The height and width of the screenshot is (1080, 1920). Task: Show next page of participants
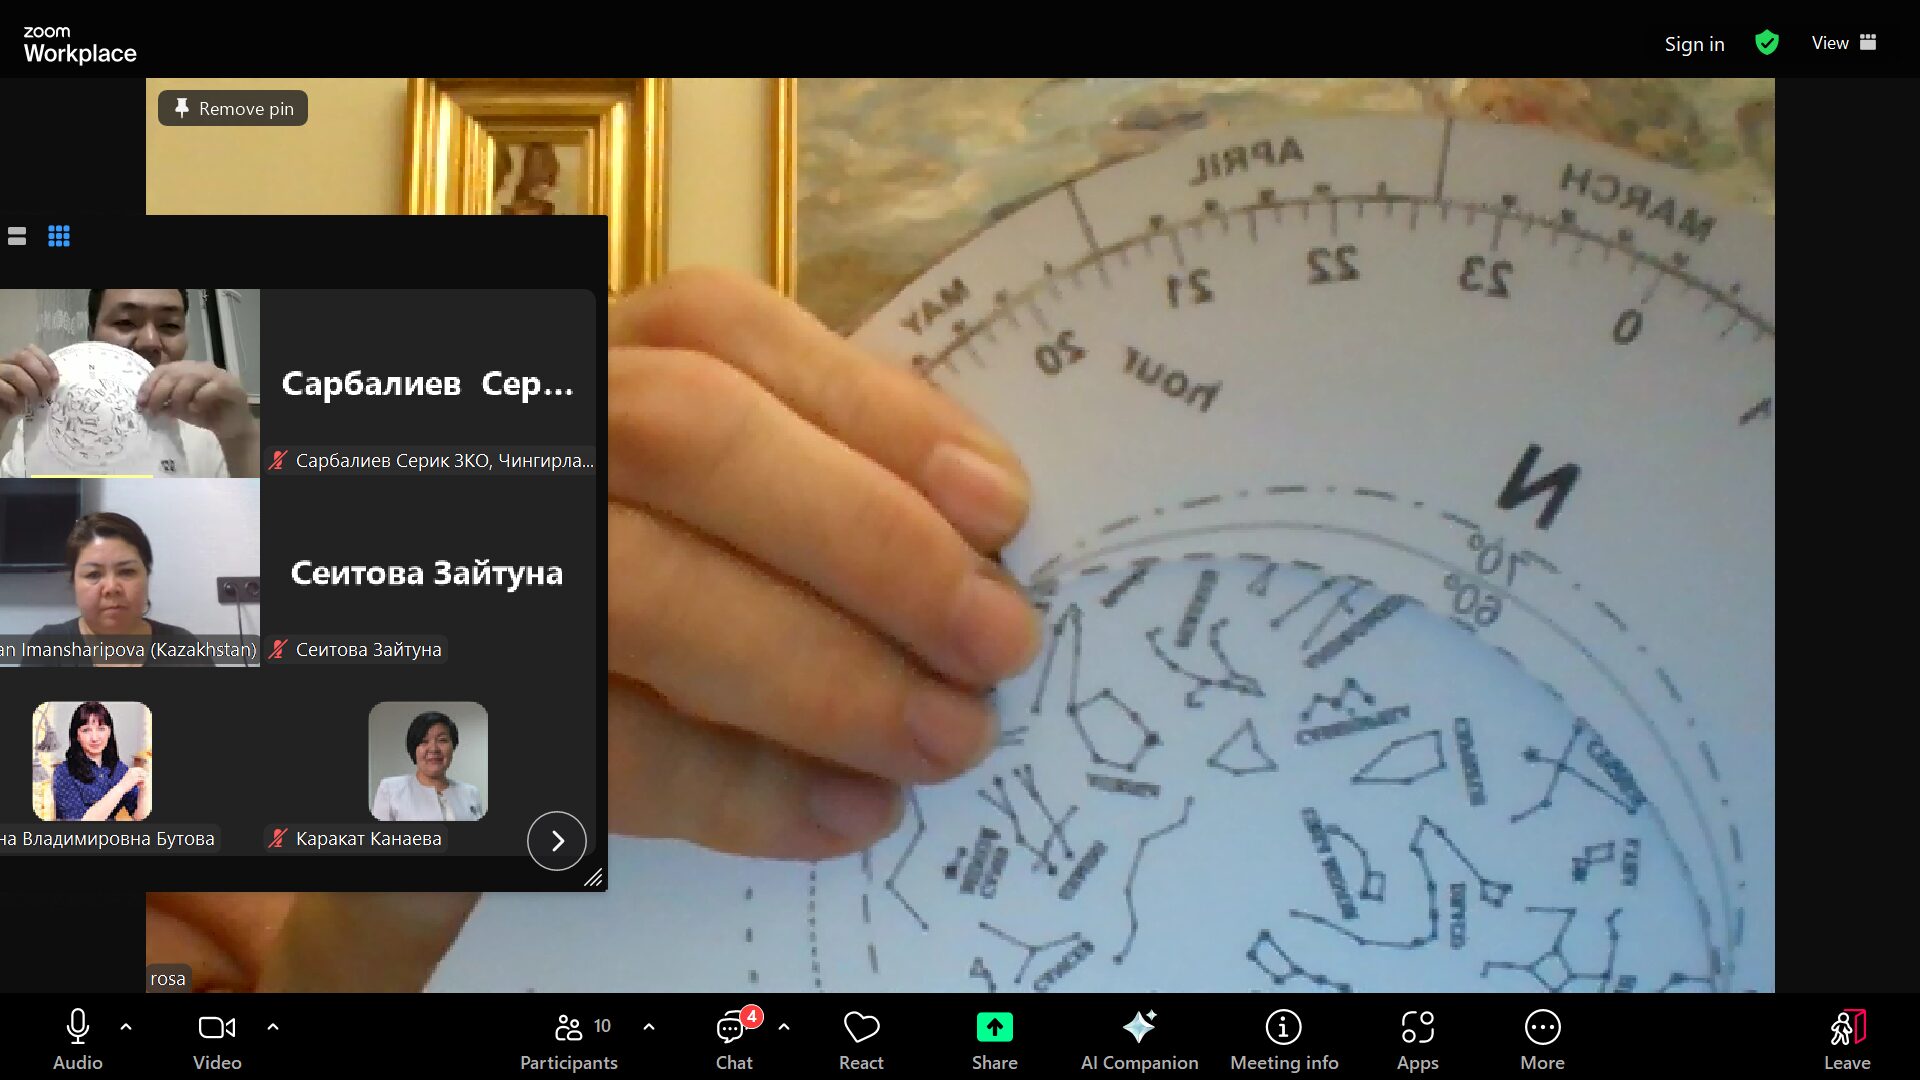point(557,841)
